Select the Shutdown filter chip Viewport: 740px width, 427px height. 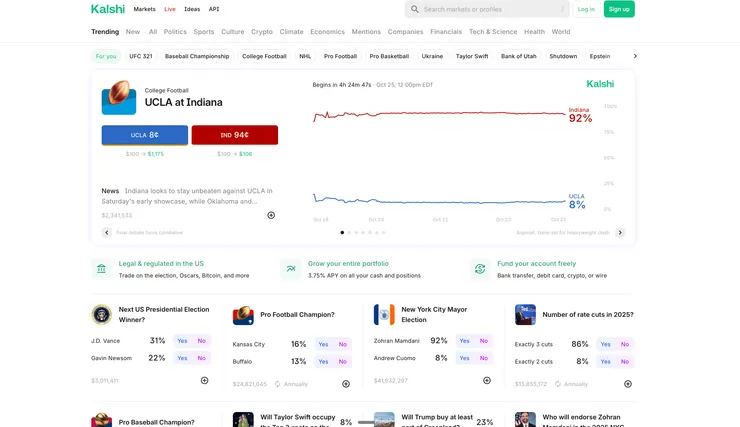[563, 56]
